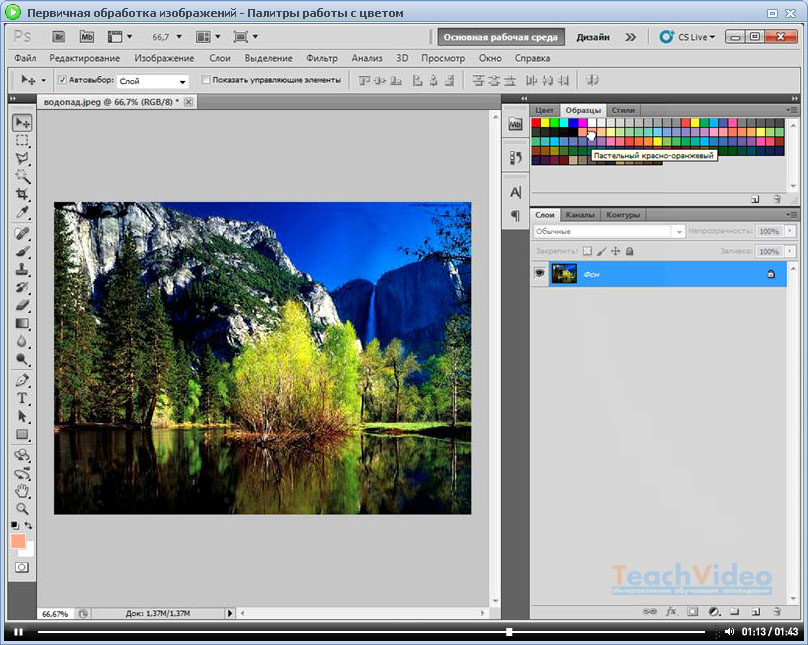Viewport: 808px width, 645px height.
Task: Open the Фильтр menu
Action: pyautogui.click(x=322, y=58)
